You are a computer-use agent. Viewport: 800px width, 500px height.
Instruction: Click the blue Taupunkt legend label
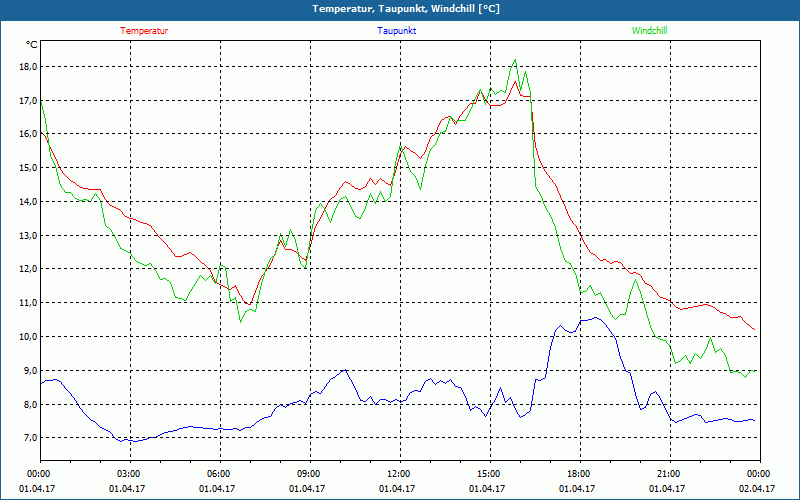396,31
